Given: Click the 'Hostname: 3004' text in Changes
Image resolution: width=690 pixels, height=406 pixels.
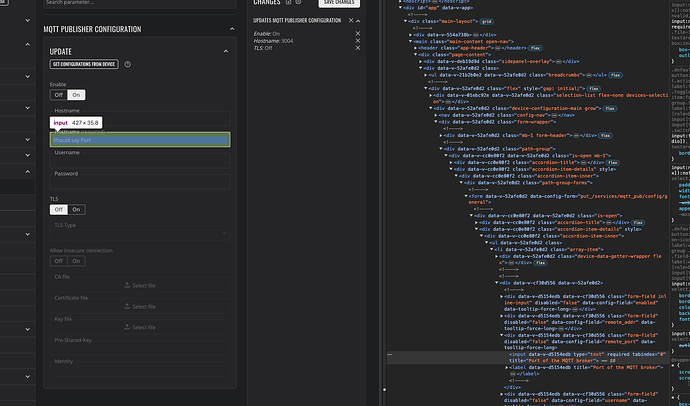Looking at the screenshot, I should click(x=273, y=41).
